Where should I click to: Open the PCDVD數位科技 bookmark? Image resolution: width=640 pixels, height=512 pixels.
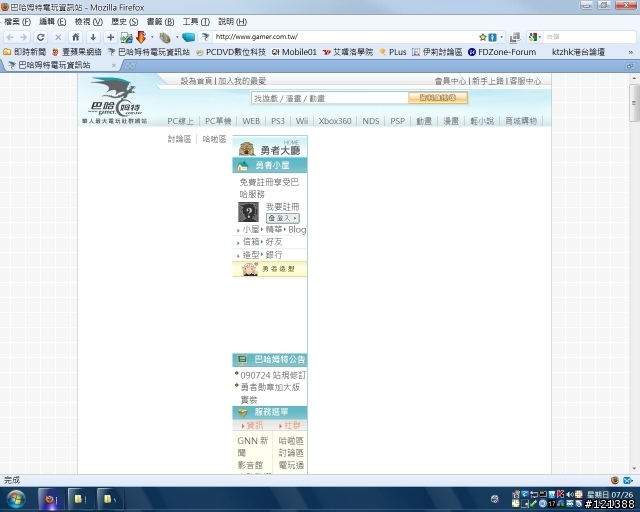(231, 52)
